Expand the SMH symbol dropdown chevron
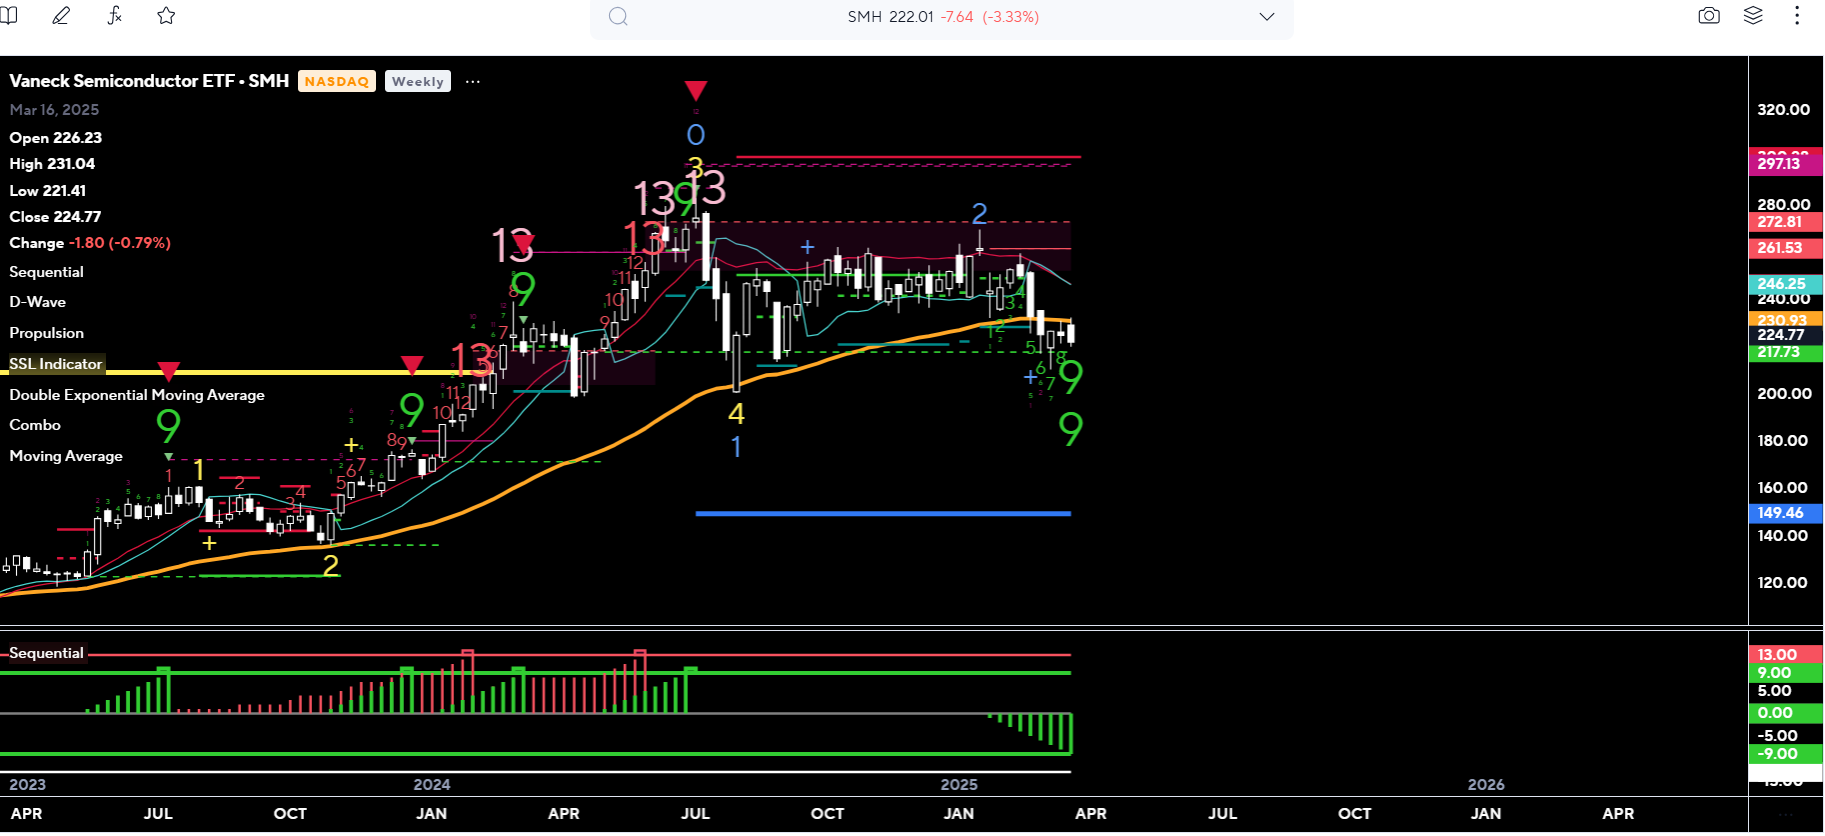The height and width of the screenshot is (836, 1825). 1266,17
